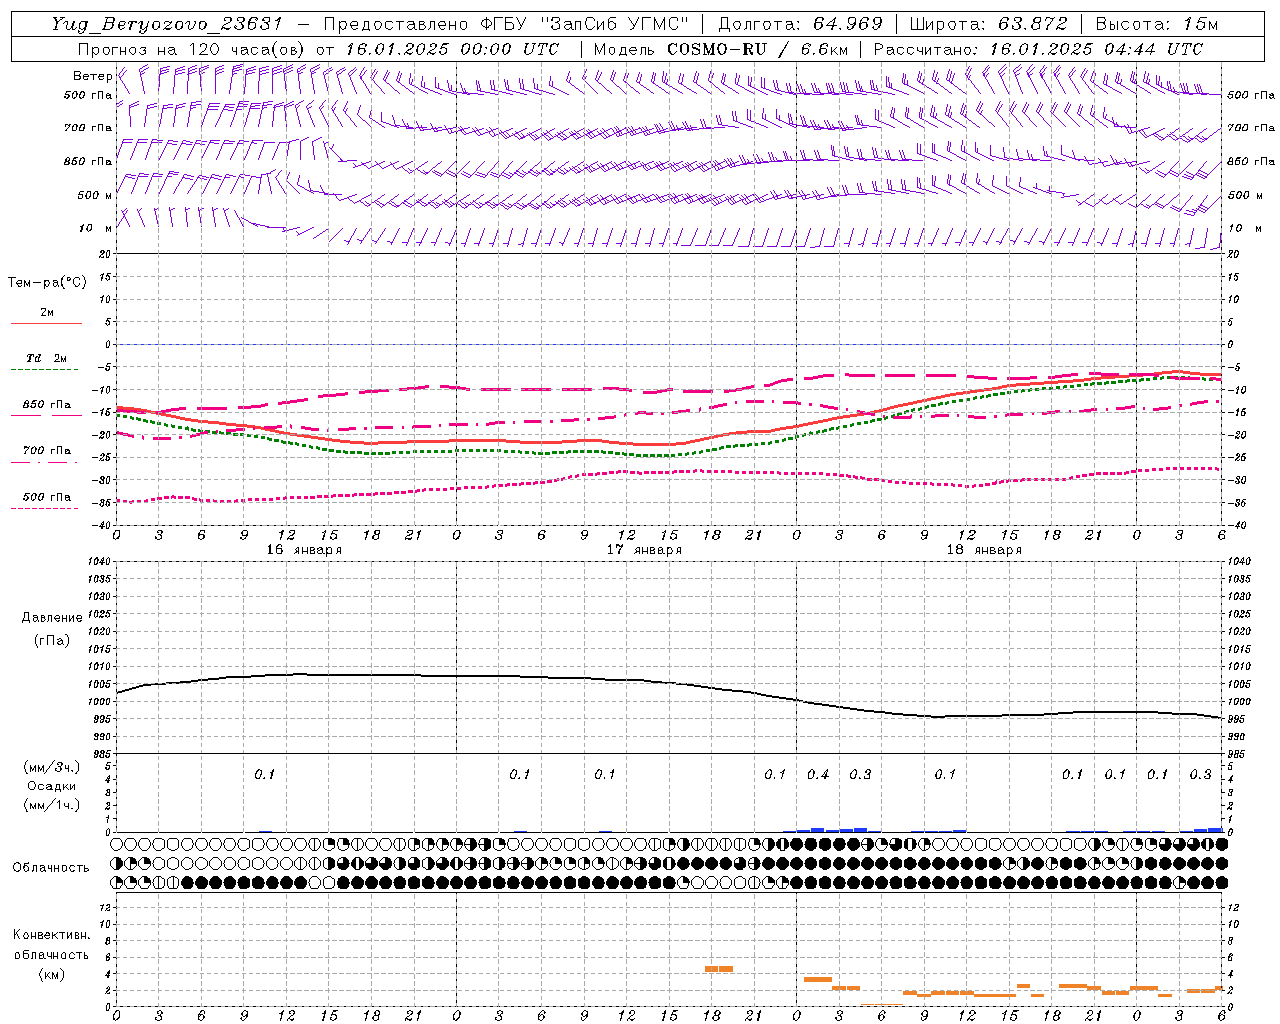
Task: Click the 'Тем-ра(°C)' temperature axis title
Action: pos(47,283)
